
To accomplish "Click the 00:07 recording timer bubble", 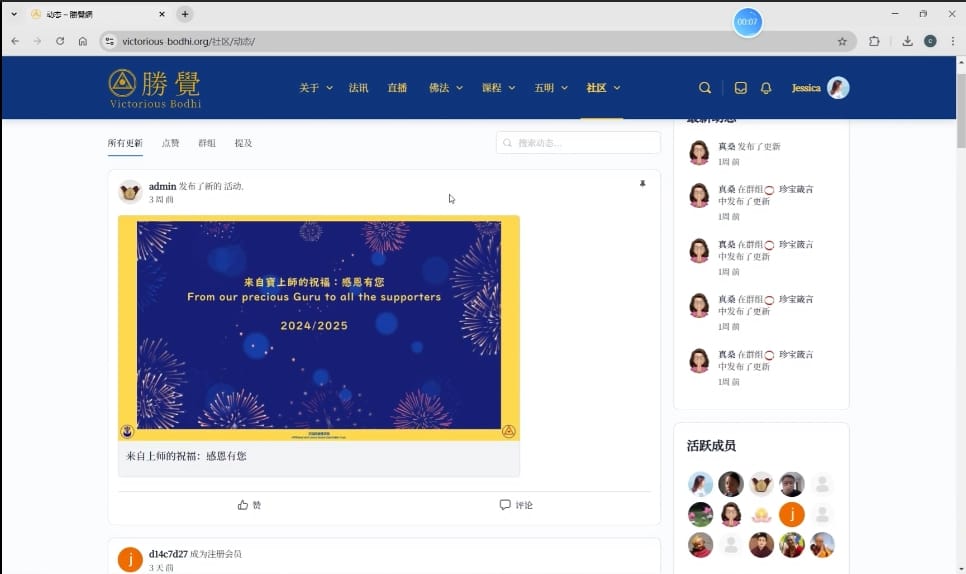I will tap(747, 22).
